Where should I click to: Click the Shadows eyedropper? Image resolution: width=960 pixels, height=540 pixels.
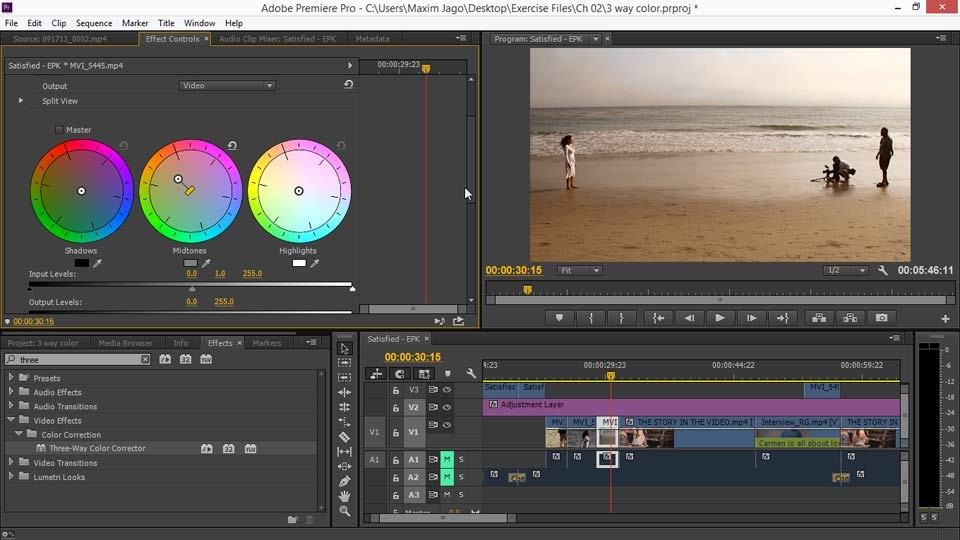(97, 263)
